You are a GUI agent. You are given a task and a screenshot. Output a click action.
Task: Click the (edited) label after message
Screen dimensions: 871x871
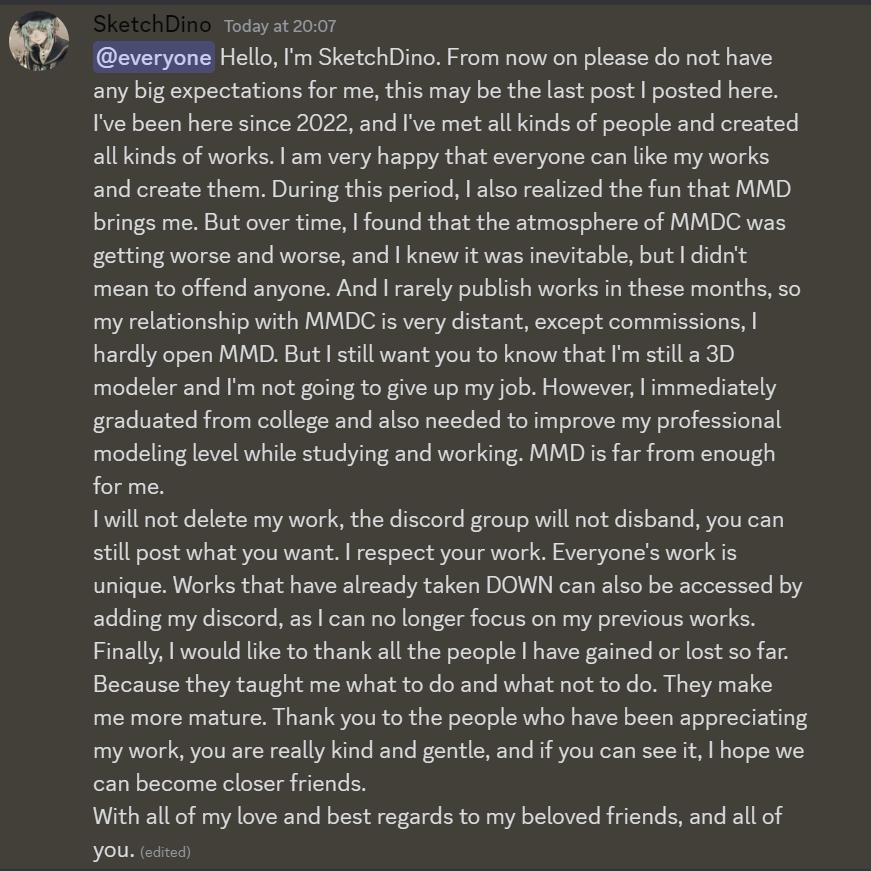pos(166,852)
